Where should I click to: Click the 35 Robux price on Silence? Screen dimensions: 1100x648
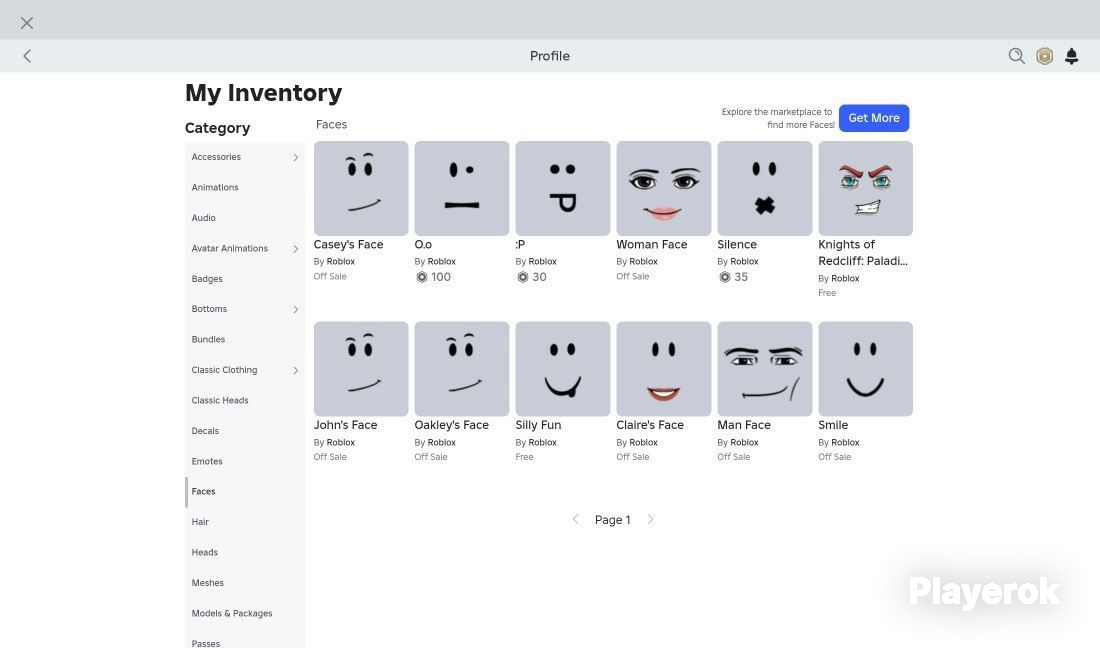click(x=734, y=277)
